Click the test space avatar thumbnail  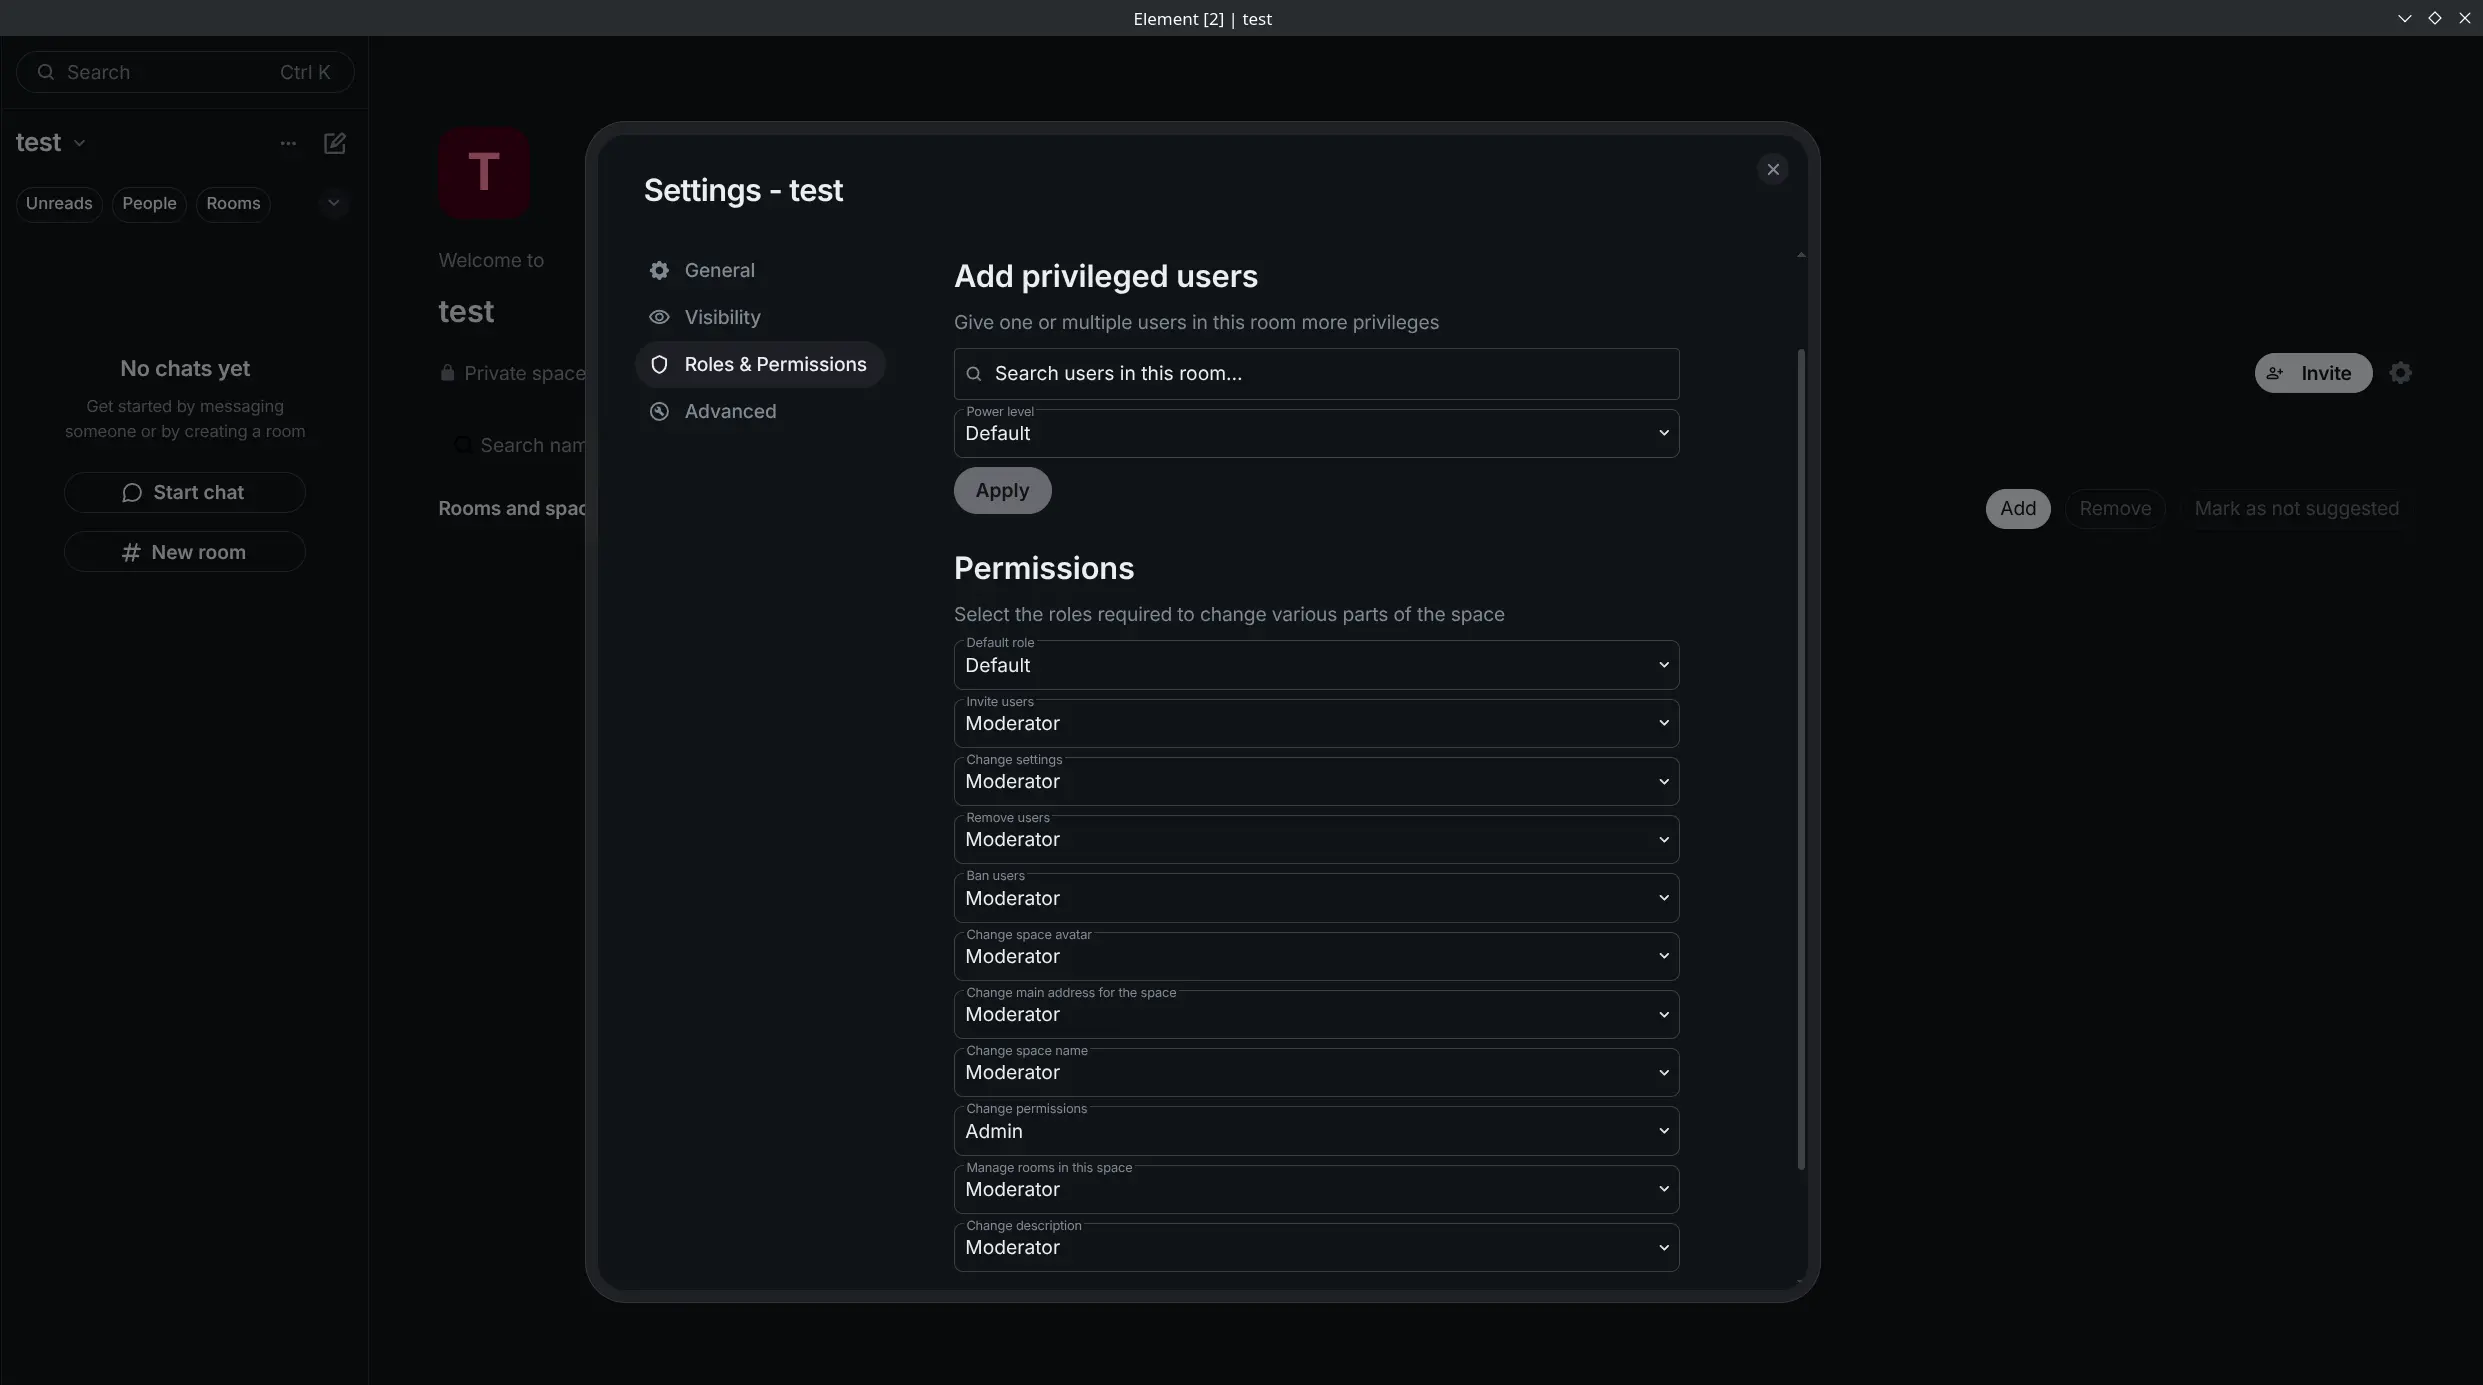click(484, 173)
